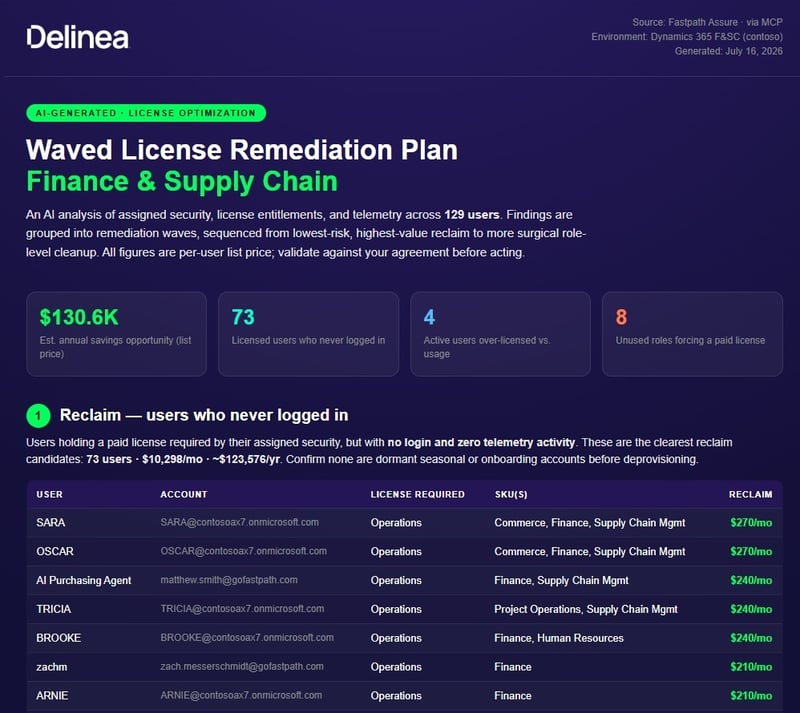The image size is (800, 713).
Task: Select the 4 over-licensed users card
Action: click(x=500, y=334)
